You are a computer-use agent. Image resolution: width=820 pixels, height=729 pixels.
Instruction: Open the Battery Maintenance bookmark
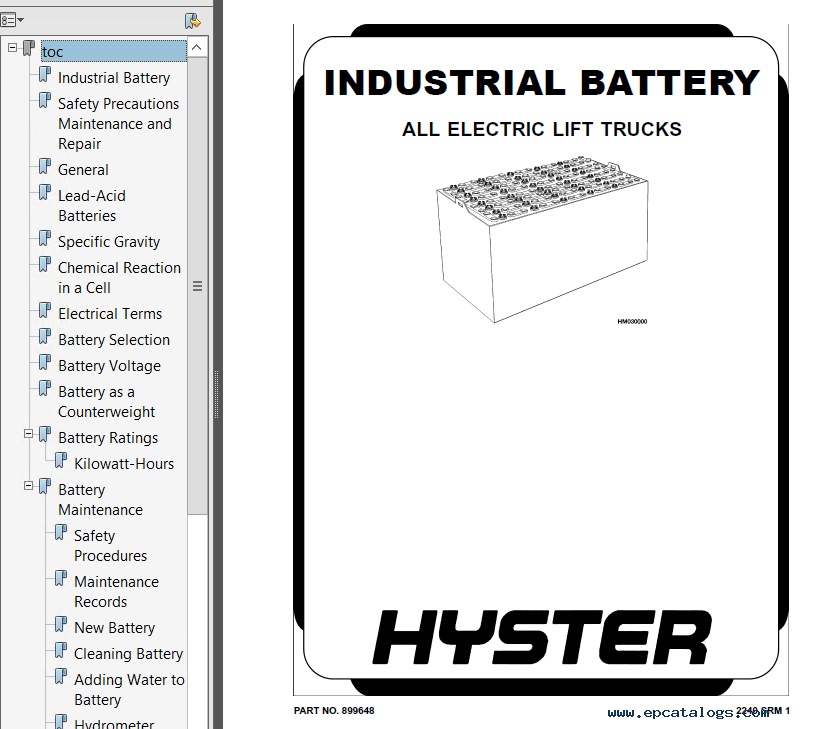pos(100,499)
